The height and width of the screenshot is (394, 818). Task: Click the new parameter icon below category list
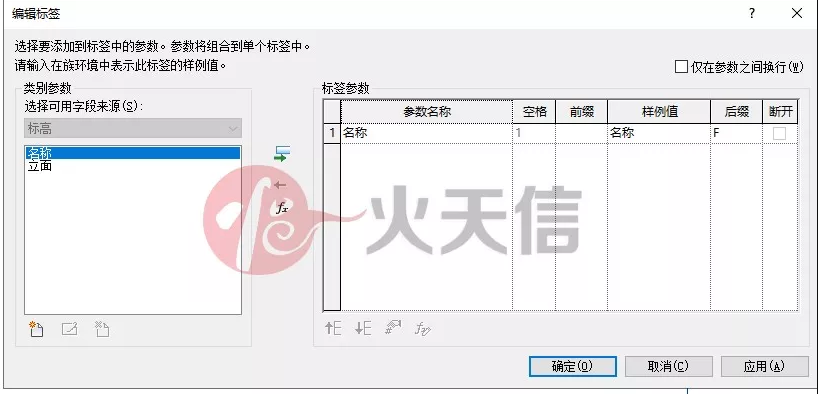(37, 329)
